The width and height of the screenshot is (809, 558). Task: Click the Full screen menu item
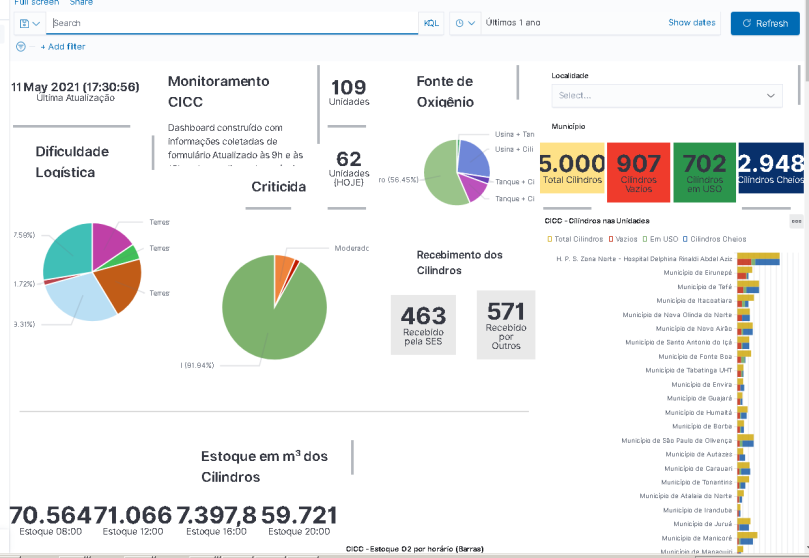(x=37, y=2)
